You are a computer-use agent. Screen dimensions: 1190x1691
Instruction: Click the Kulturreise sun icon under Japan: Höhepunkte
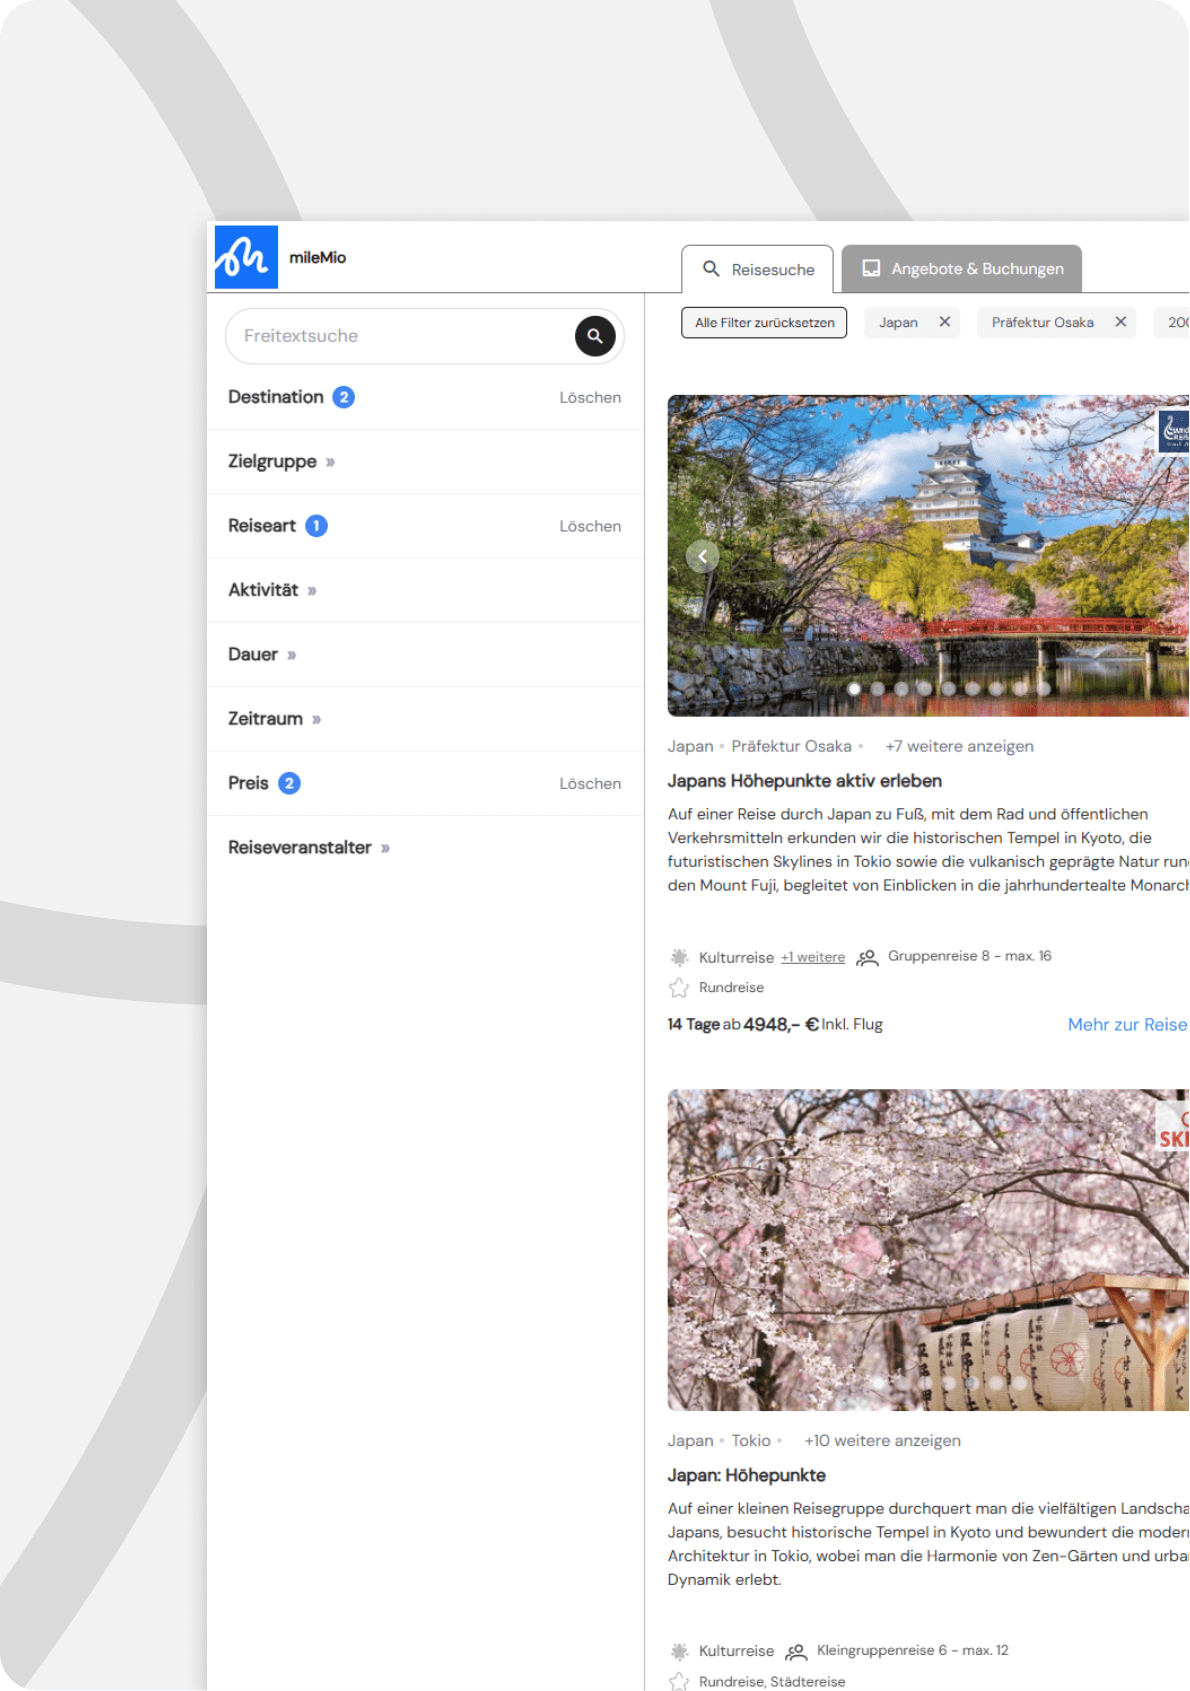[679, 1651]
